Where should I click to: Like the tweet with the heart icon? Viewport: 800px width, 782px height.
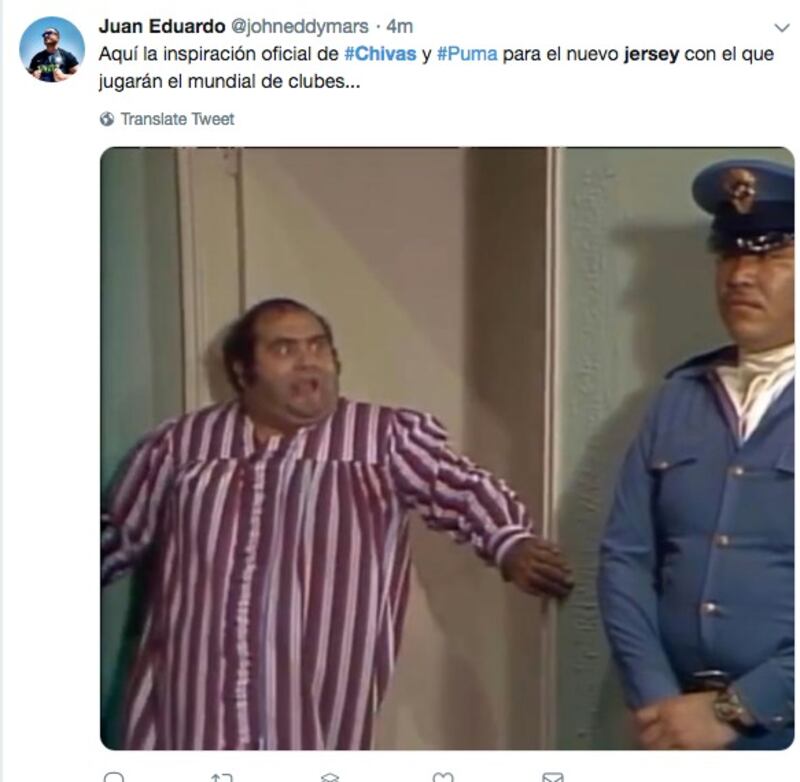coord(443,777)
